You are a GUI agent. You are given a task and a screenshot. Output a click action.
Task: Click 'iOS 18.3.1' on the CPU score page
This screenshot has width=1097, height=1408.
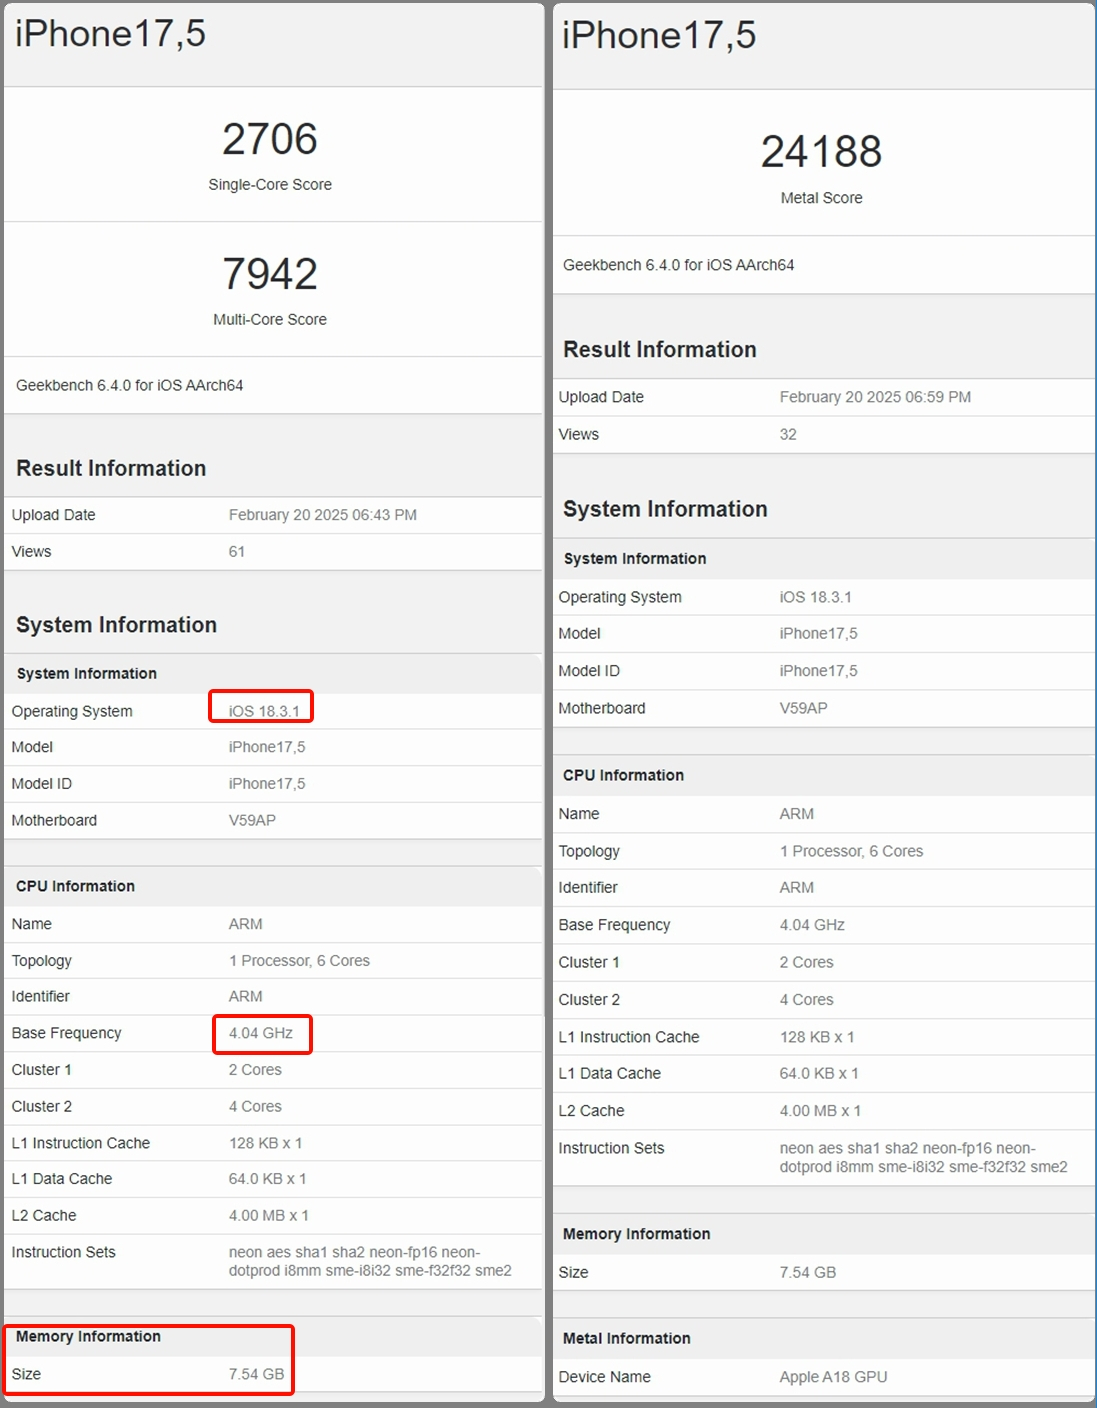pyautogui.click(x=264, y=711)
